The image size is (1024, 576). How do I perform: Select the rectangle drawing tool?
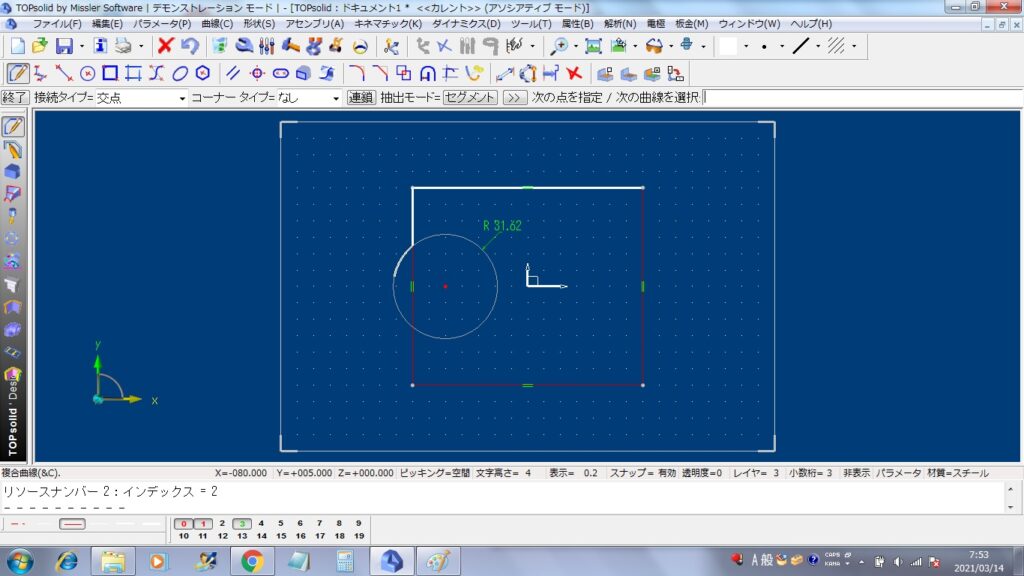click(110, 73)
